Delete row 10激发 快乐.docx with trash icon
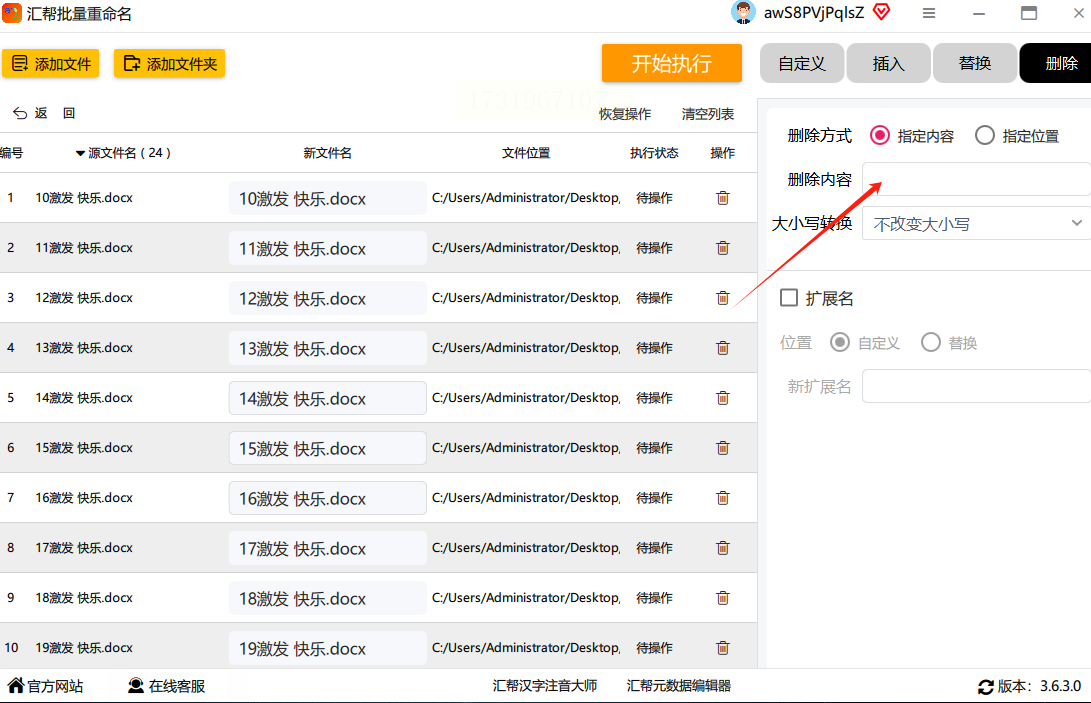The height and width of the screenshot is (703, 1091). coord(723,198)
